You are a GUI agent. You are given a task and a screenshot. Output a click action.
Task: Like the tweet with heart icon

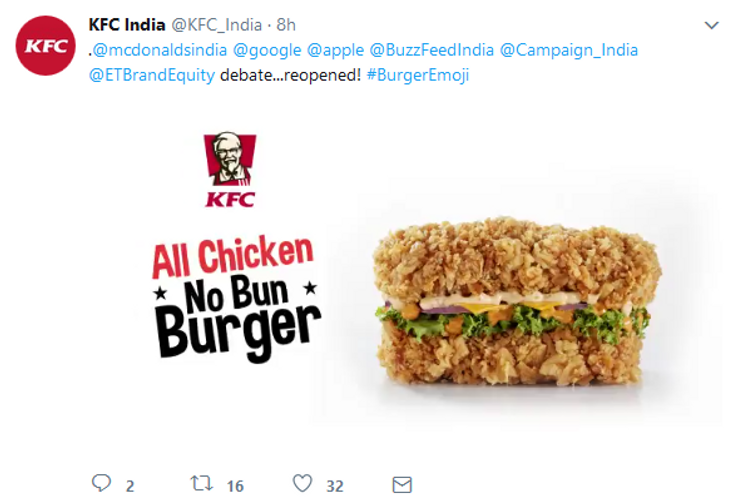coord(303,484)
